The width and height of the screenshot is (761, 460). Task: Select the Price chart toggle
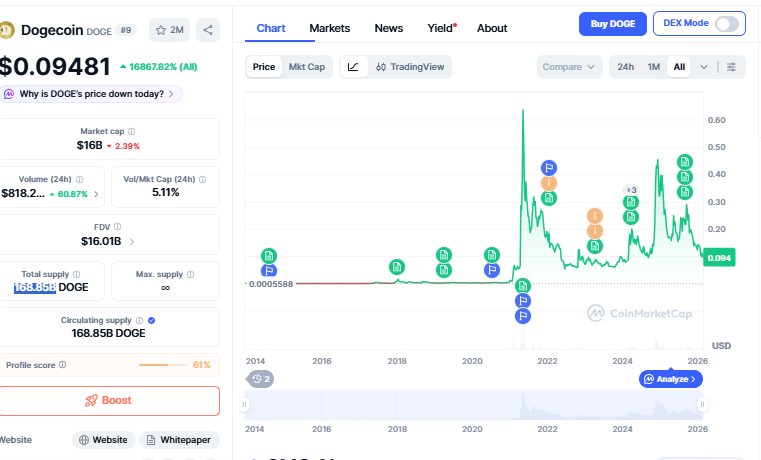[x=264, y=67]
